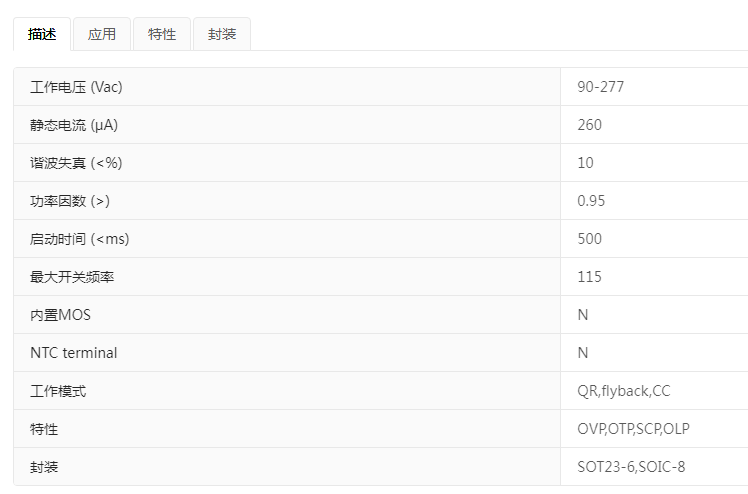748x494 pixels.
Task: Select the SOT23-6,SOIC-8 package value
Action: (x=631, y=467)
